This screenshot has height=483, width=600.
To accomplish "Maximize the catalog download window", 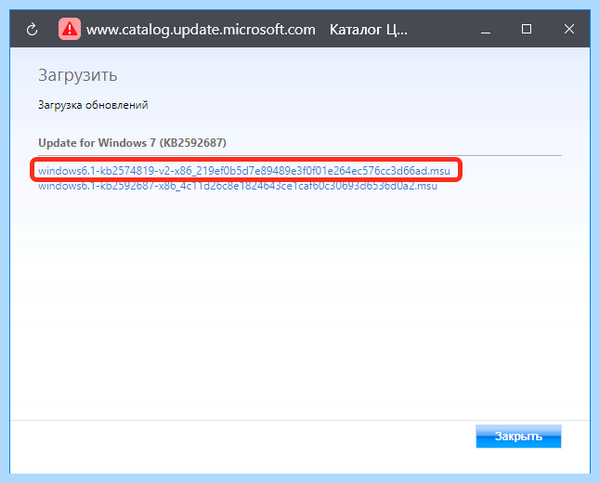I will (527, 29).
